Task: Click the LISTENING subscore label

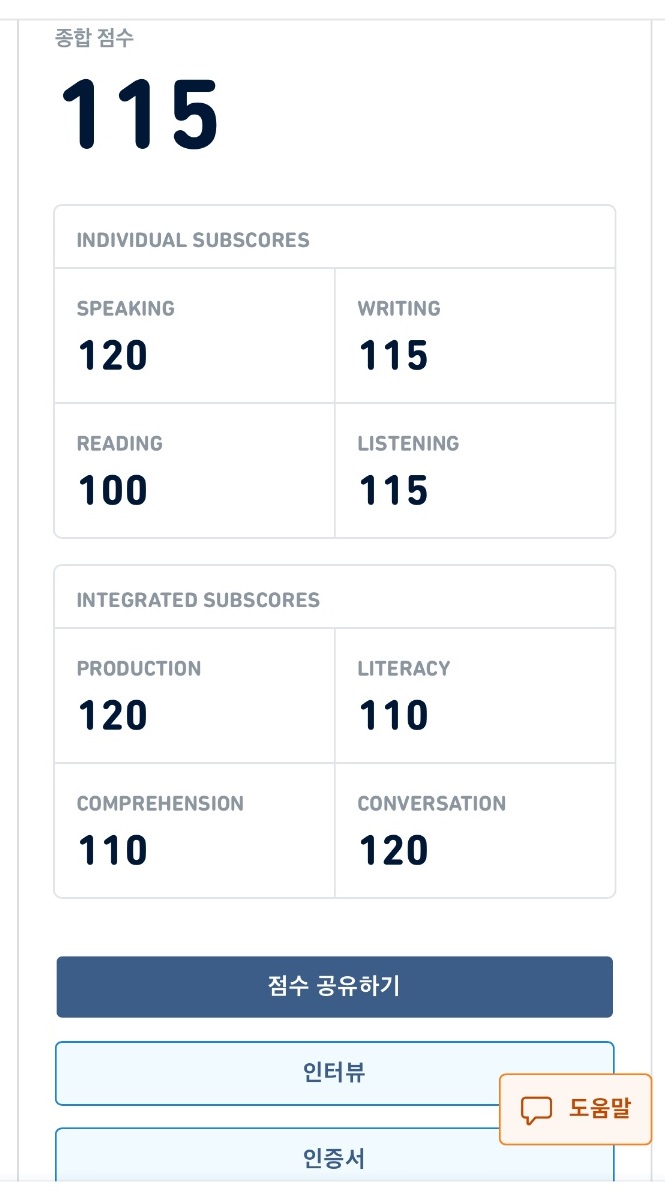Action: (408, 443)
